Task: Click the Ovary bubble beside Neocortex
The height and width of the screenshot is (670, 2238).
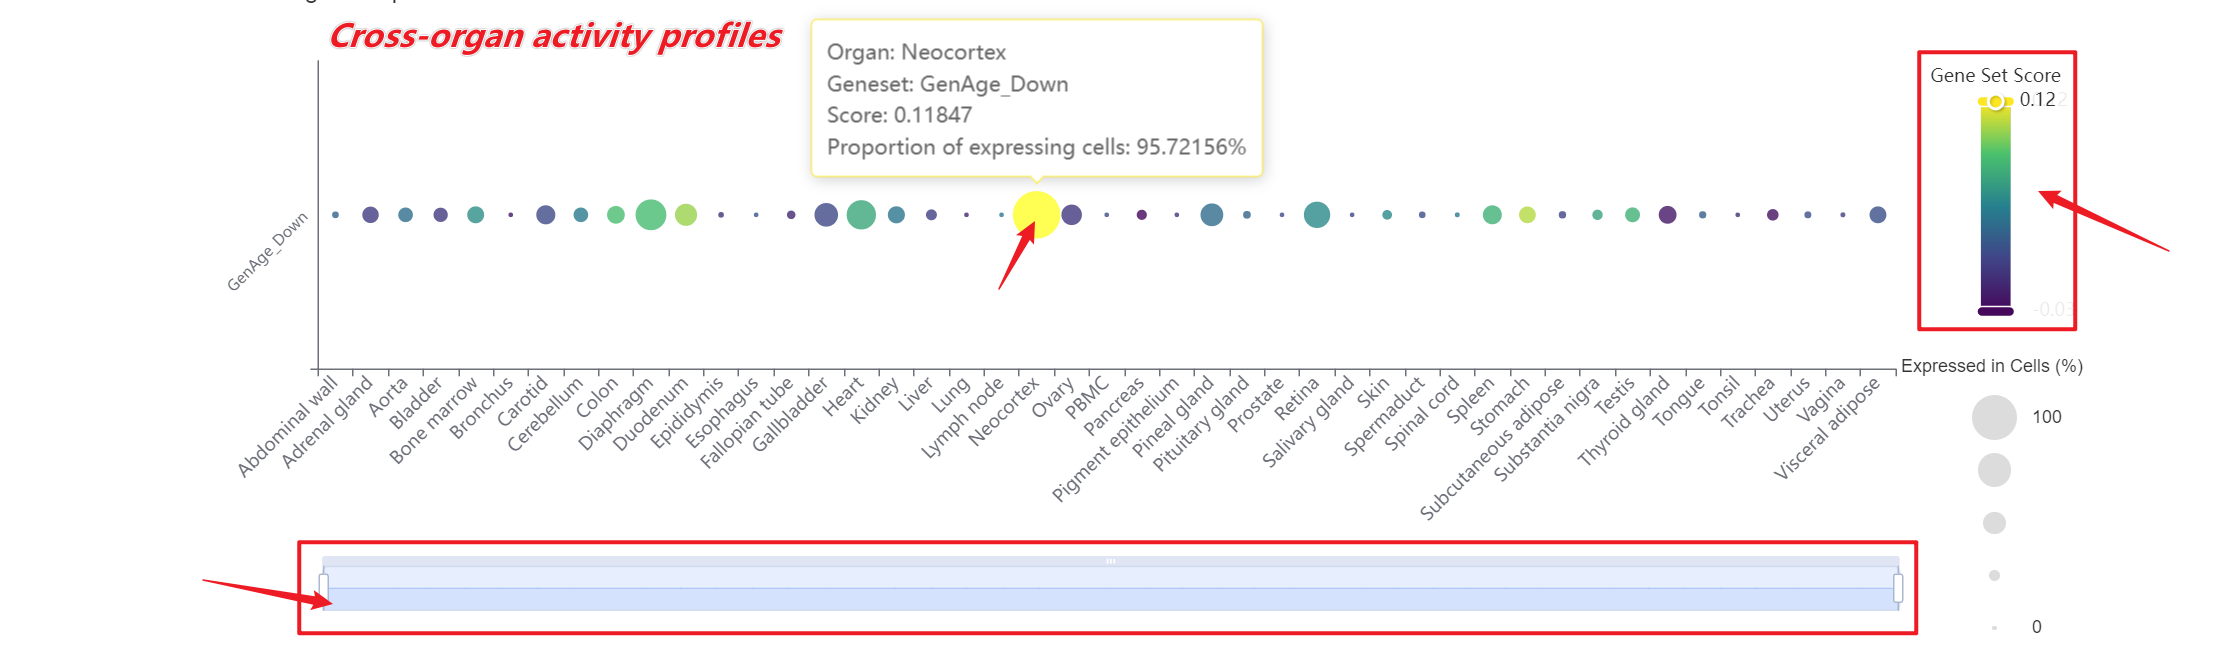Action: click(x=1071, y=214)
